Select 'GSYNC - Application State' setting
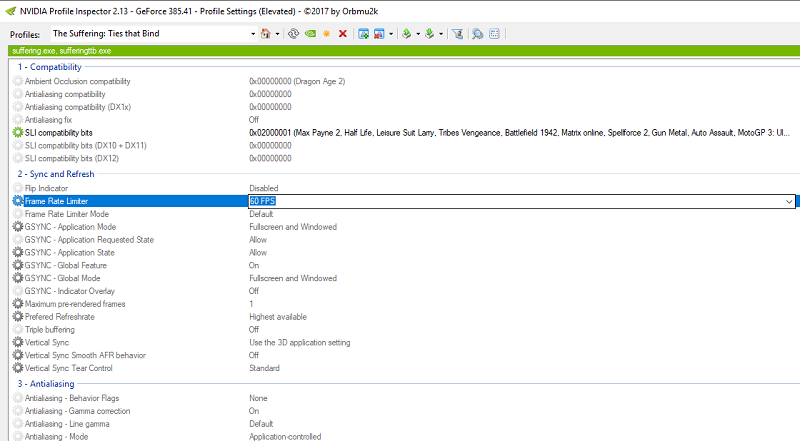Image resolution: width=800 pixels, height=441 pixels. point(69,253)
